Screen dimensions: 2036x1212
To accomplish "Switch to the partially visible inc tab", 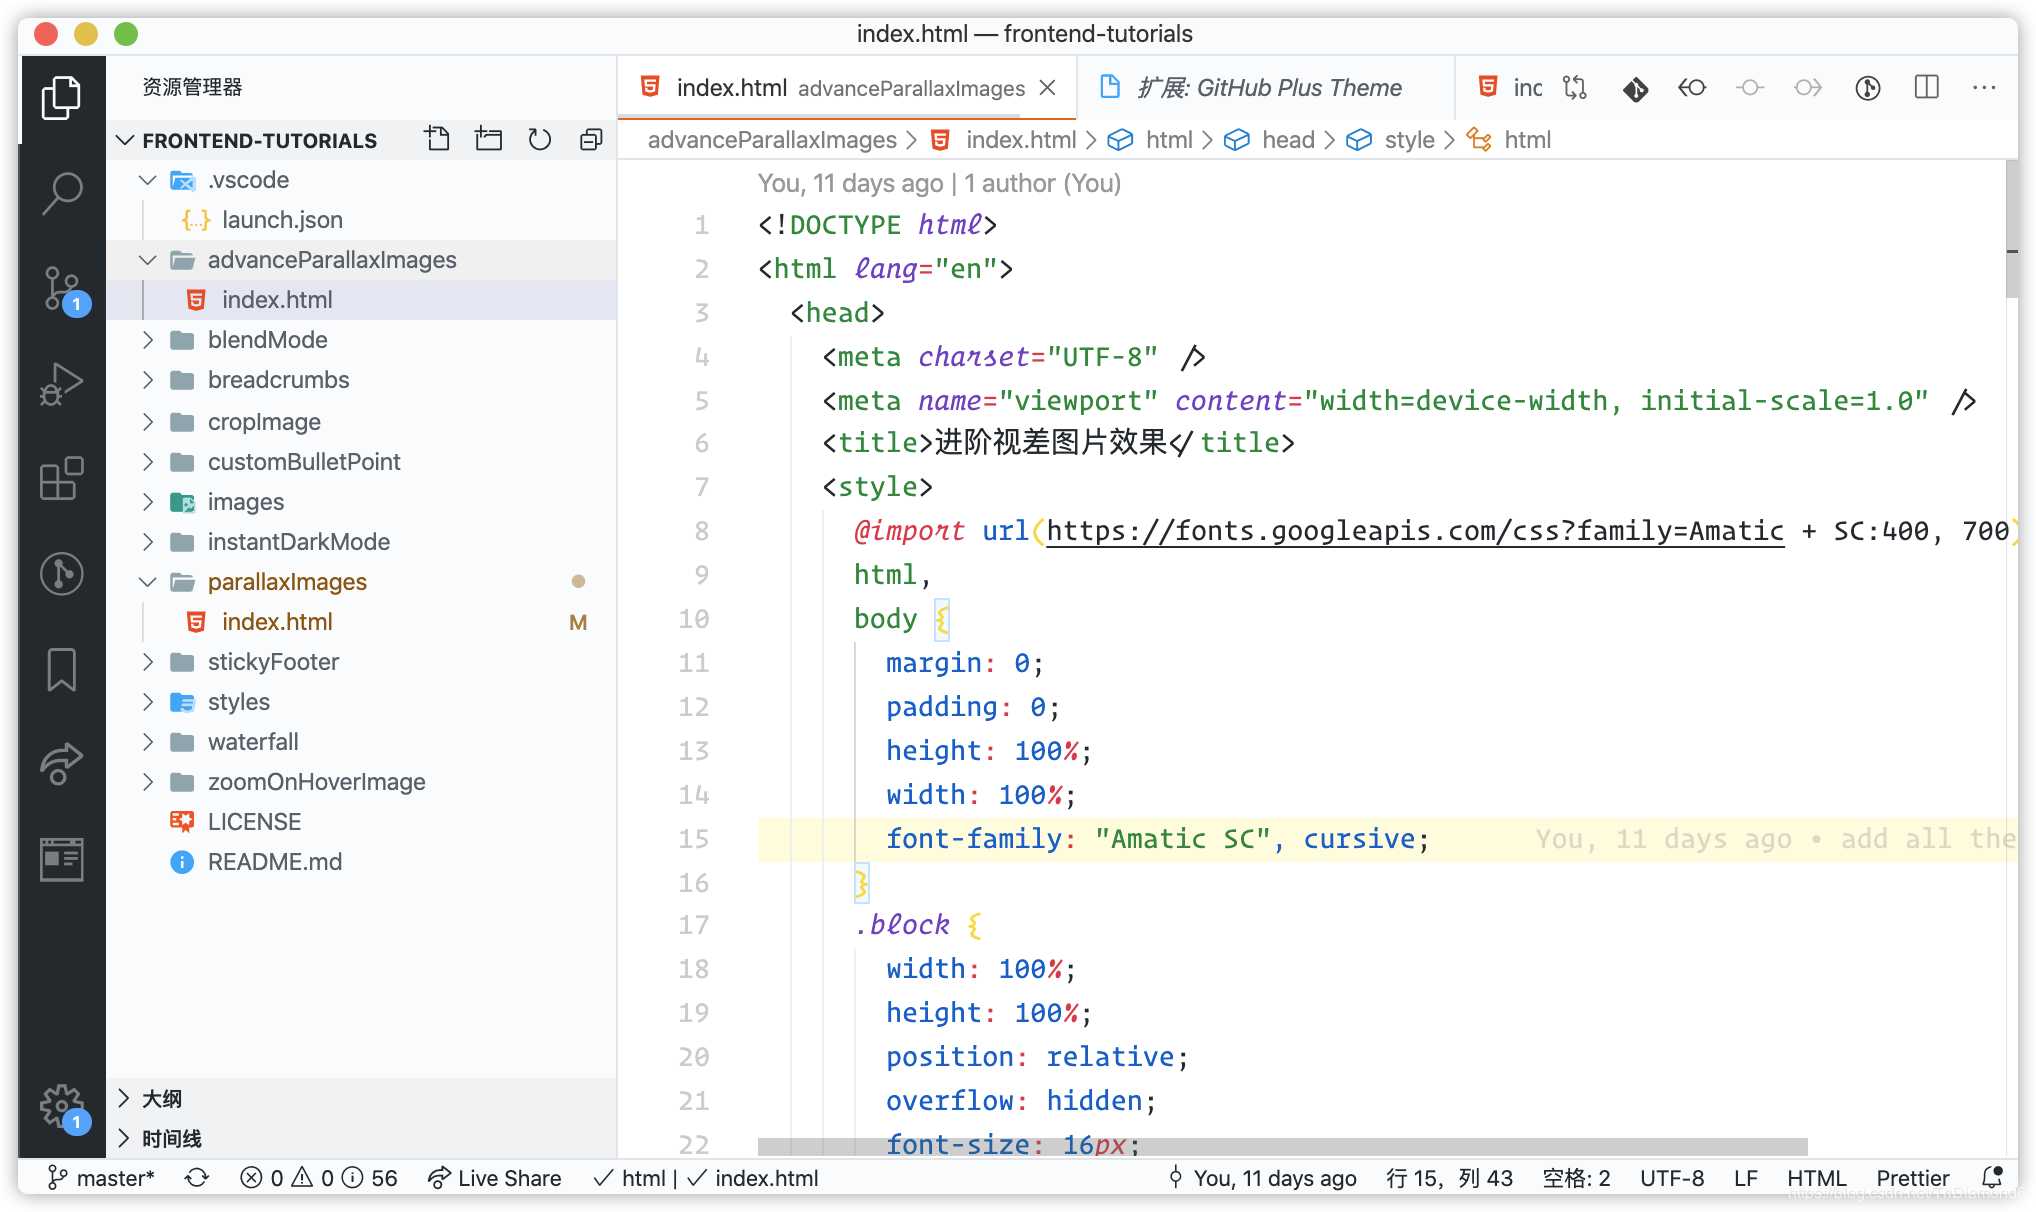I will tap(1510, 88).
